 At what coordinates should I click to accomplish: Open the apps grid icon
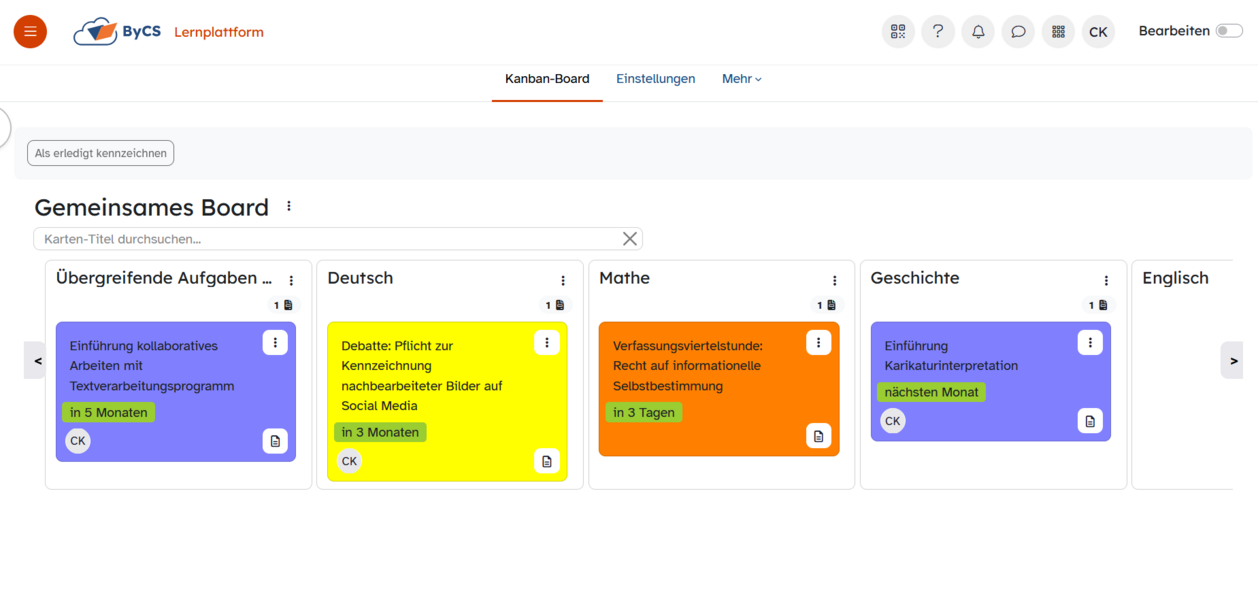[1058, 31]
